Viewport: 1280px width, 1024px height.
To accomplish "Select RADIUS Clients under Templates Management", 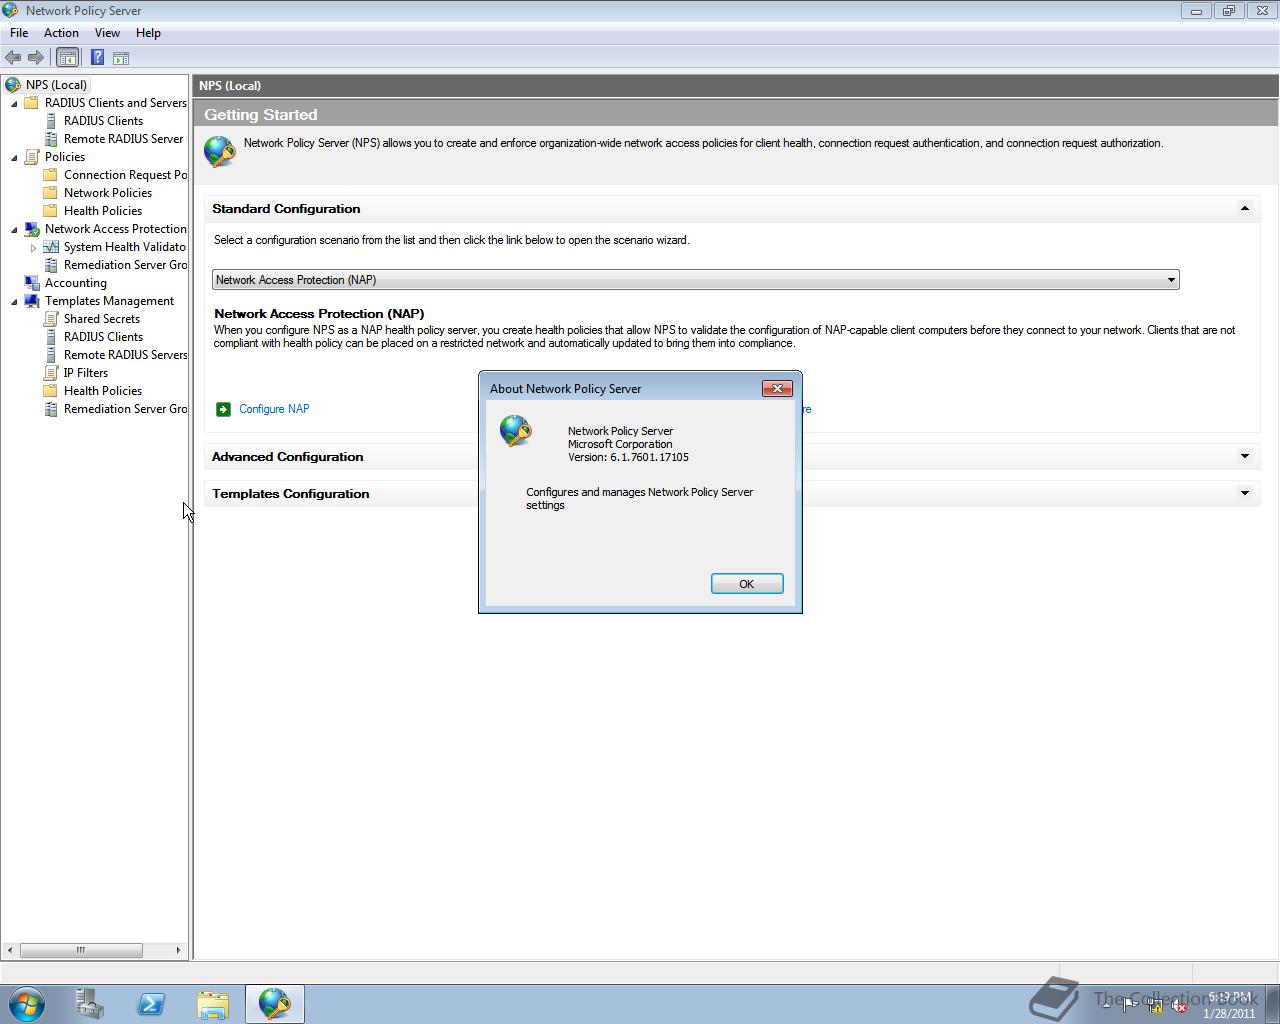I will coord(103,337).
